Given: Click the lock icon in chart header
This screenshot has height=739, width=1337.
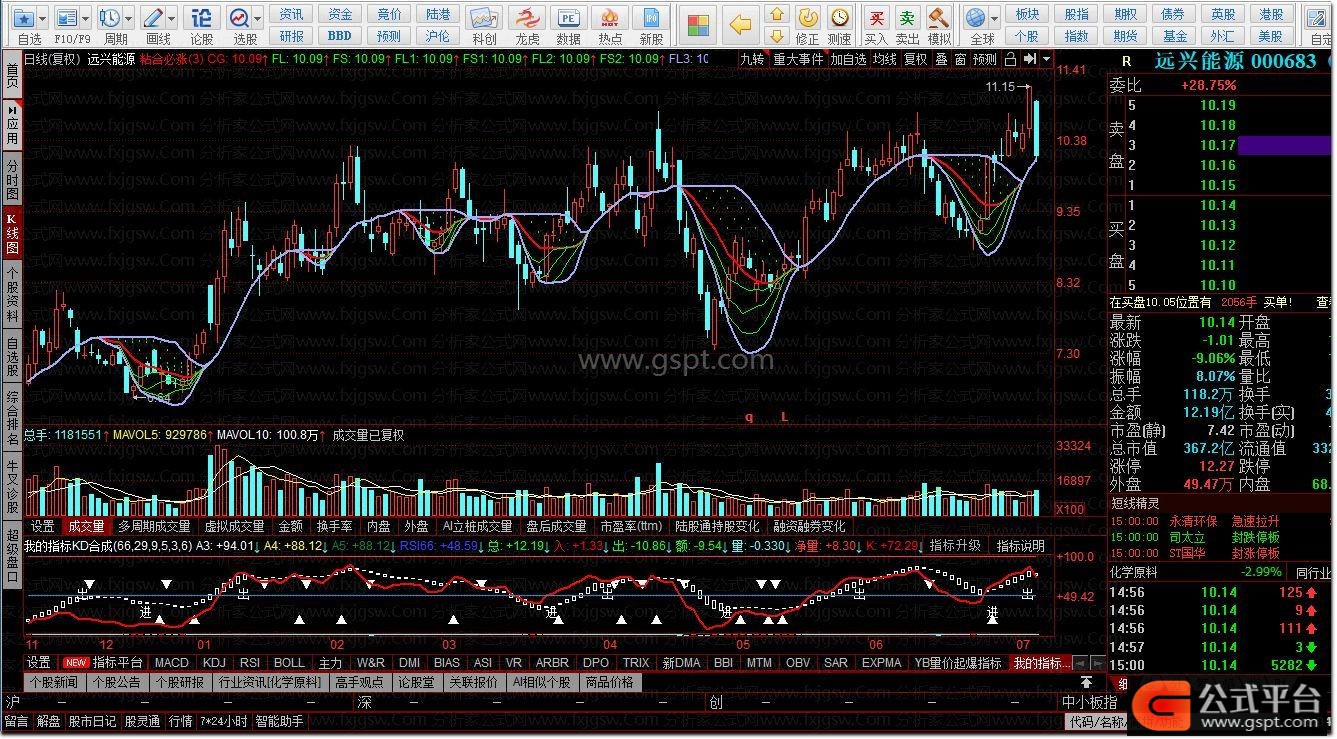Looking at the screenshot, I should click(x=1009, y=59).
